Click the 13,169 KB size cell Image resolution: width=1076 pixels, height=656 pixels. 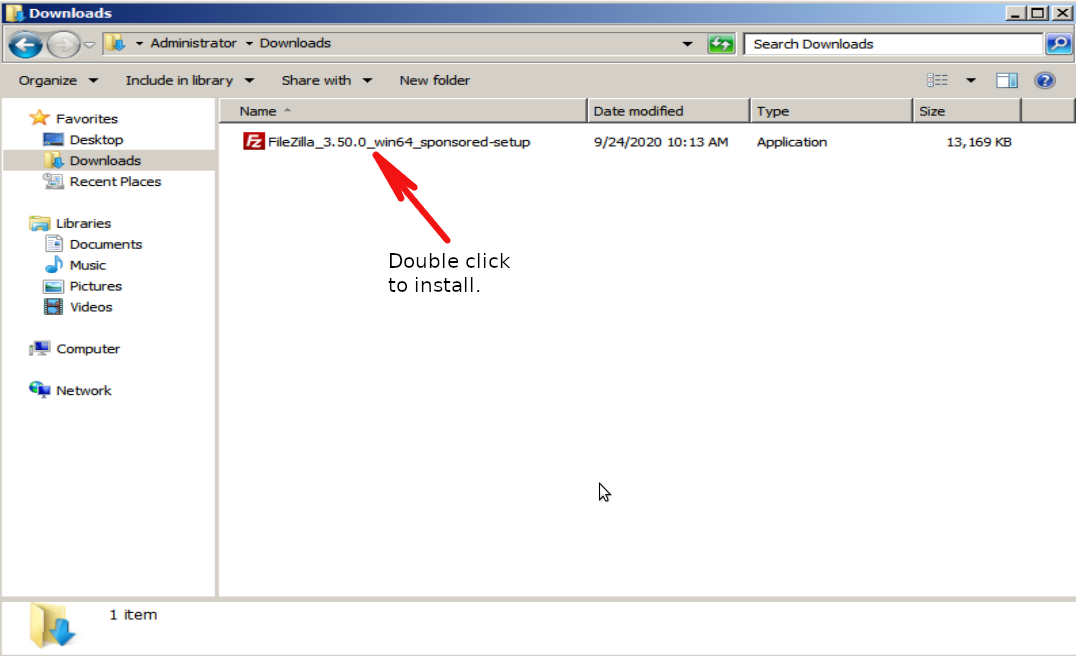click(x=979, y=142)
